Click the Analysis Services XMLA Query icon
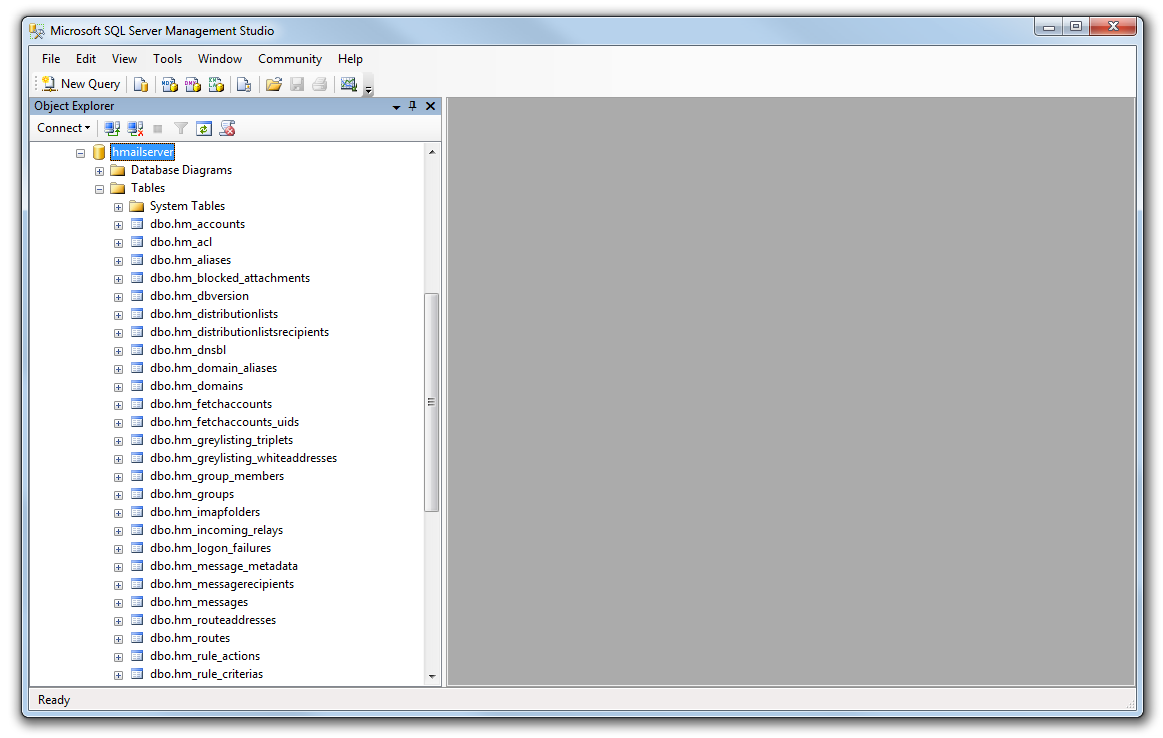 (x=216, y=85)
